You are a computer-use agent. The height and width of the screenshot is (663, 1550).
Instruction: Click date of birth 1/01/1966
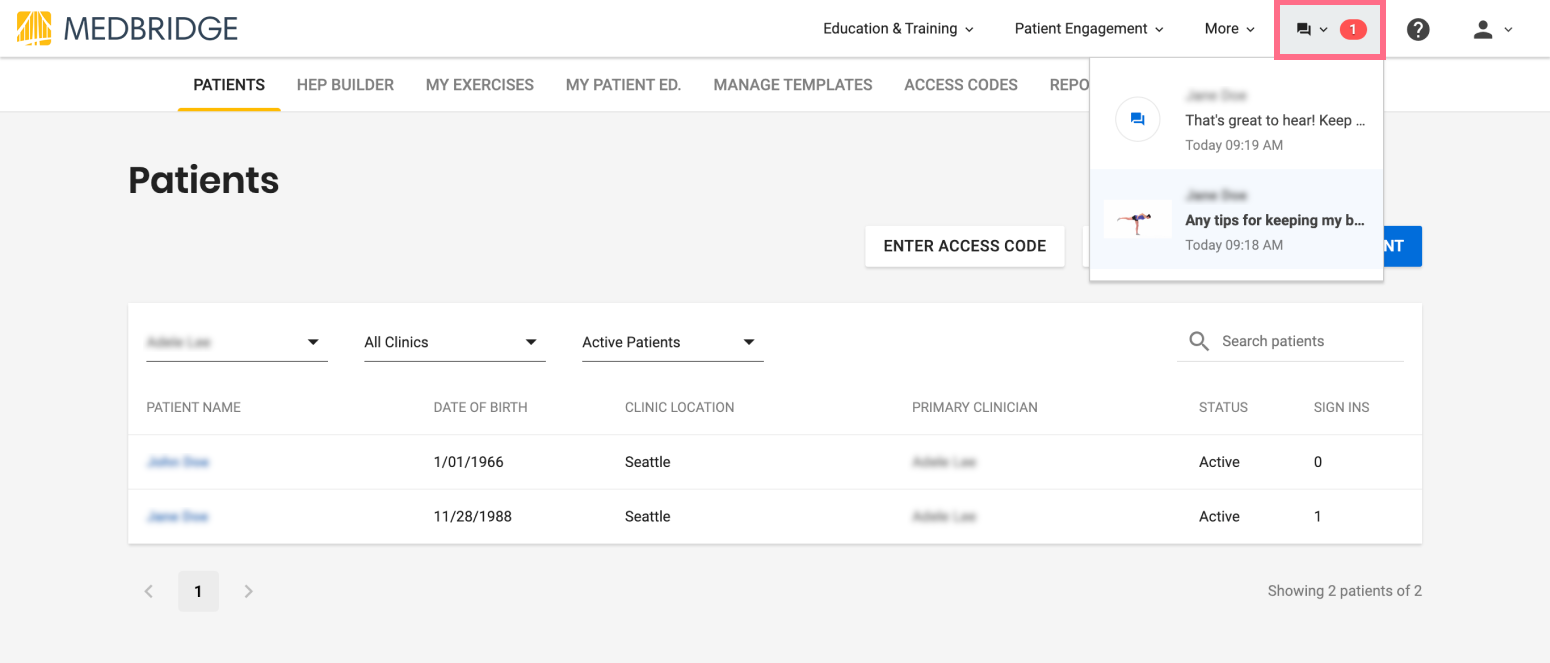pyautogui.click(x=468, y=462)
